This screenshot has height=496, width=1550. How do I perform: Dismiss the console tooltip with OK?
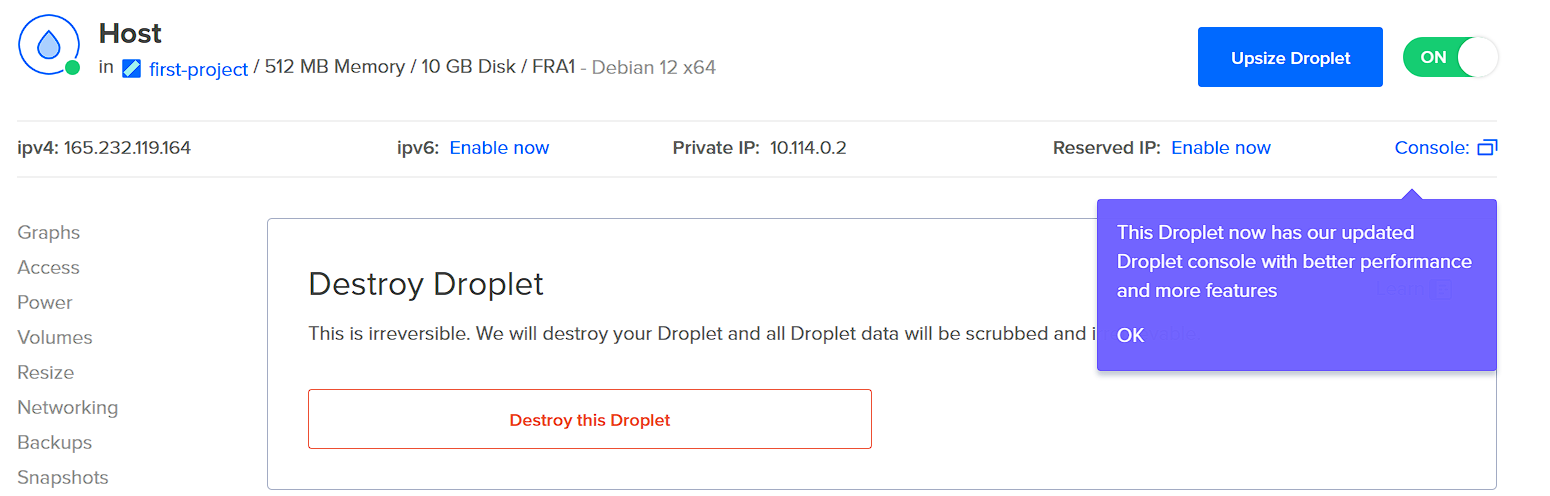pos(1130,335)
